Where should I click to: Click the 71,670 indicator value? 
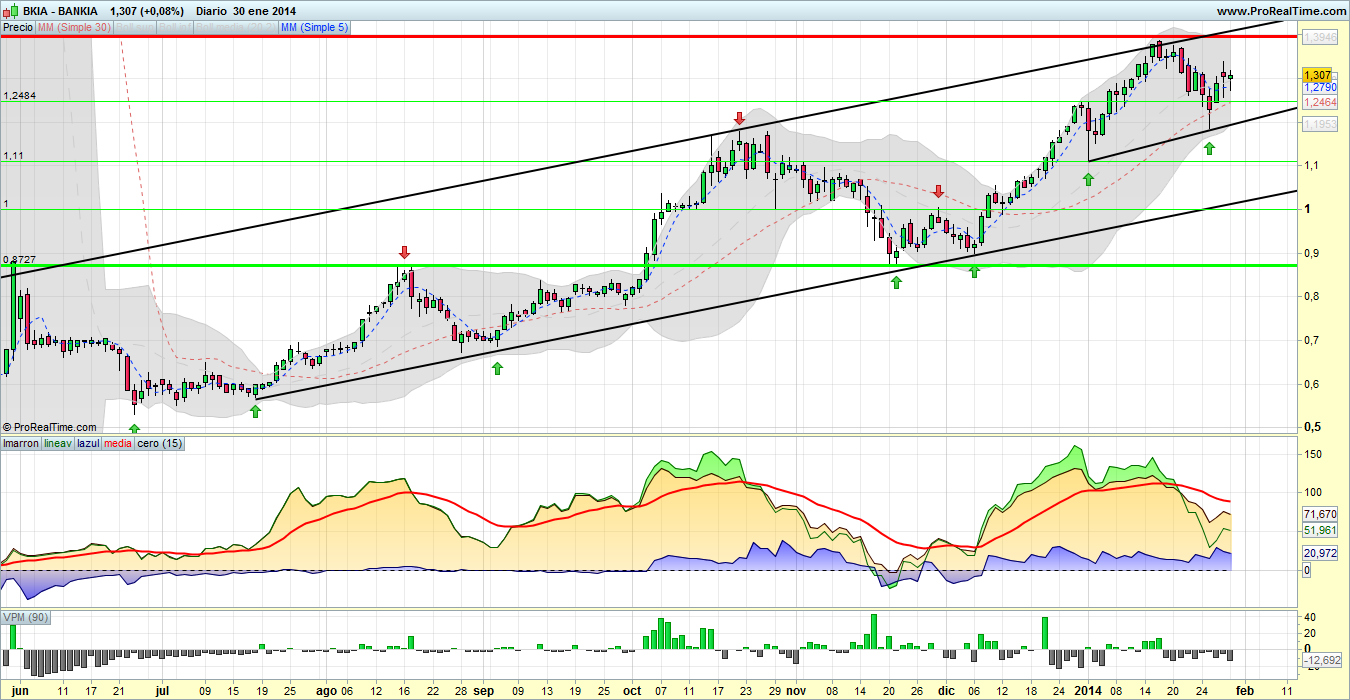coord(1319,514)
